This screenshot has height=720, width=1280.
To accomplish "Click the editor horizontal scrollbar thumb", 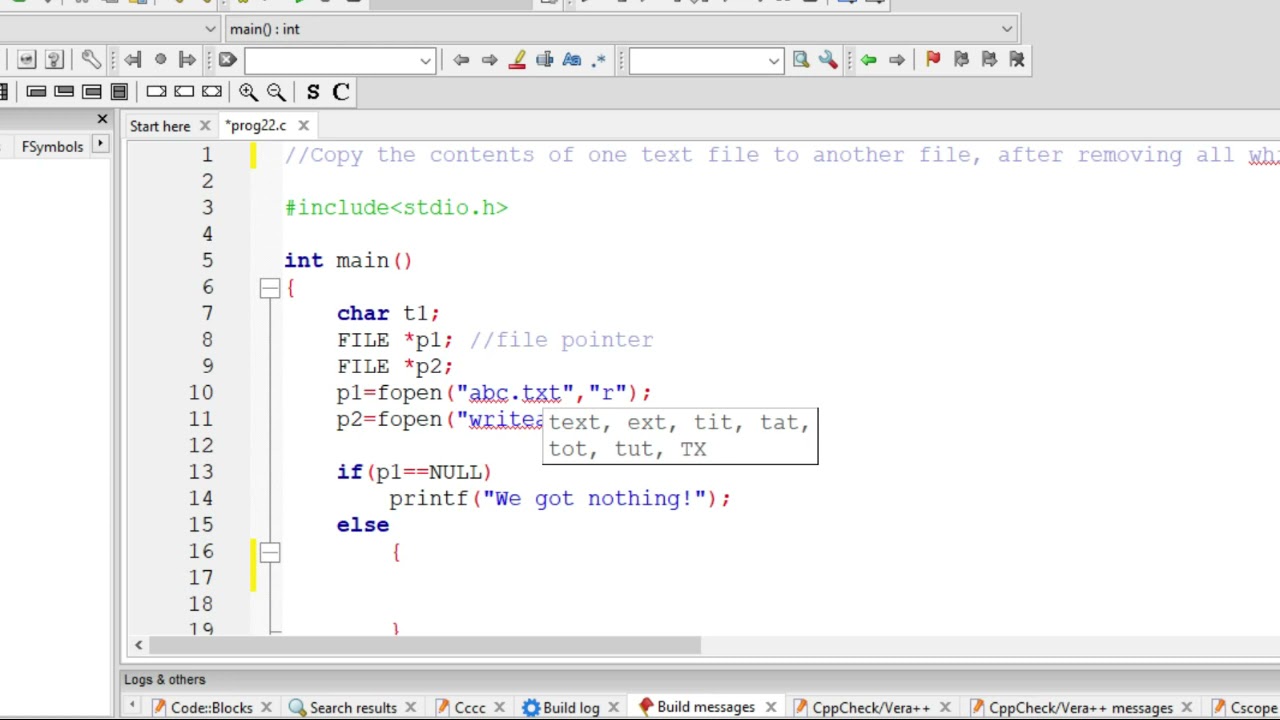I will coord(424,646).
